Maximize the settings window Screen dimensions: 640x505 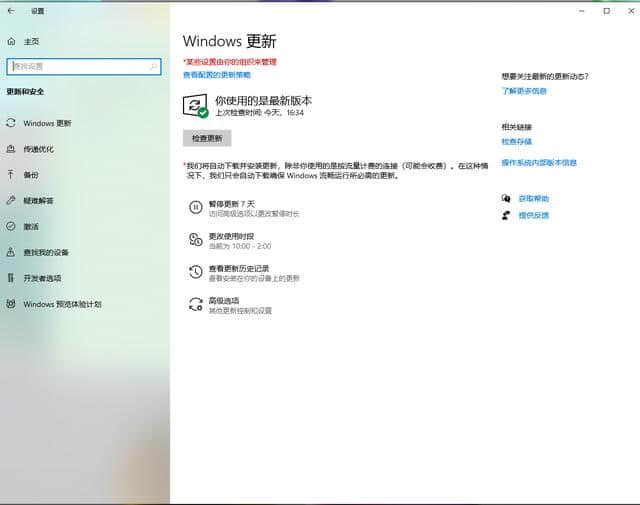tap(607, 11)
